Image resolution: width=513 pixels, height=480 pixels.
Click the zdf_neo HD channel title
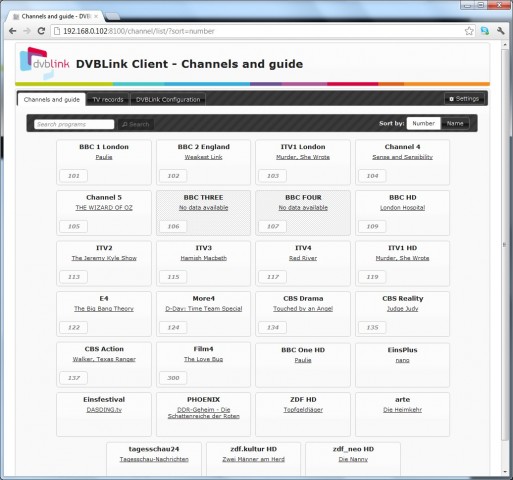point(353,449)
